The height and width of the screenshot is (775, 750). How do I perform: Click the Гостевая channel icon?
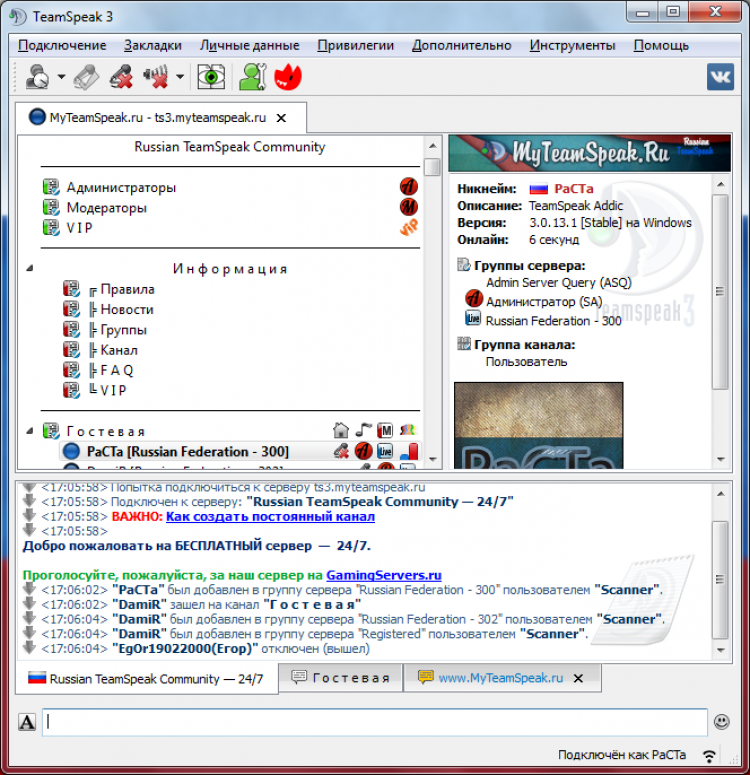tap(51, 431)
